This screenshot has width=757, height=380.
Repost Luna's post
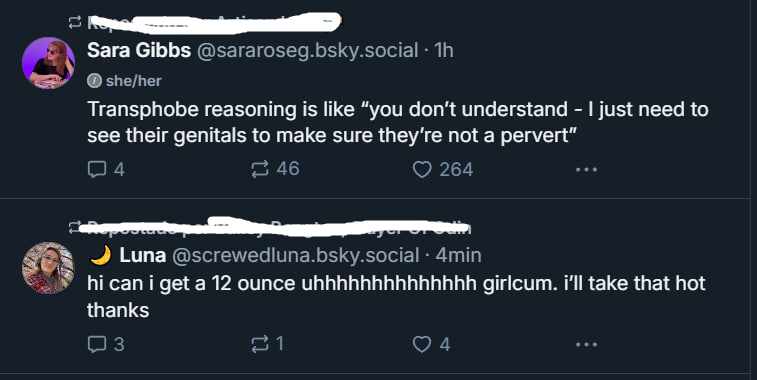[x=267, y=344]
